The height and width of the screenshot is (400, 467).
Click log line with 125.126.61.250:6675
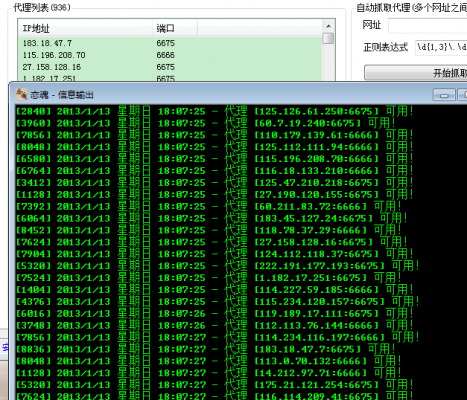coord(215,111)
